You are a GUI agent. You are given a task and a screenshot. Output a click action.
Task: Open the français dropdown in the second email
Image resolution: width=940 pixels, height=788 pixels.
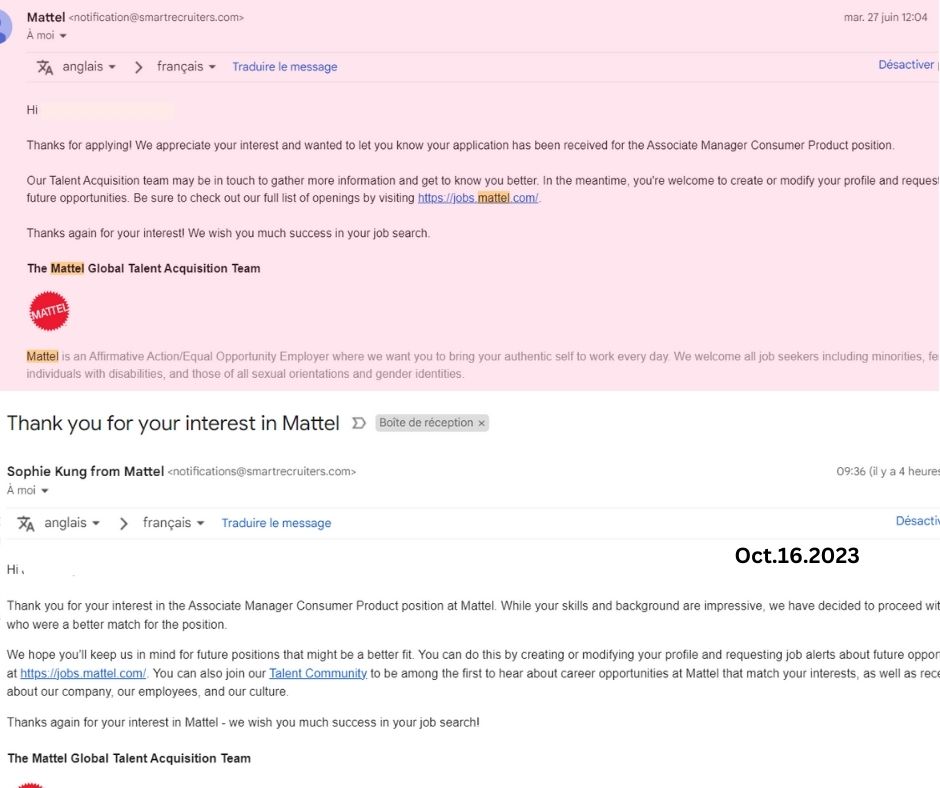pos(173,523)
